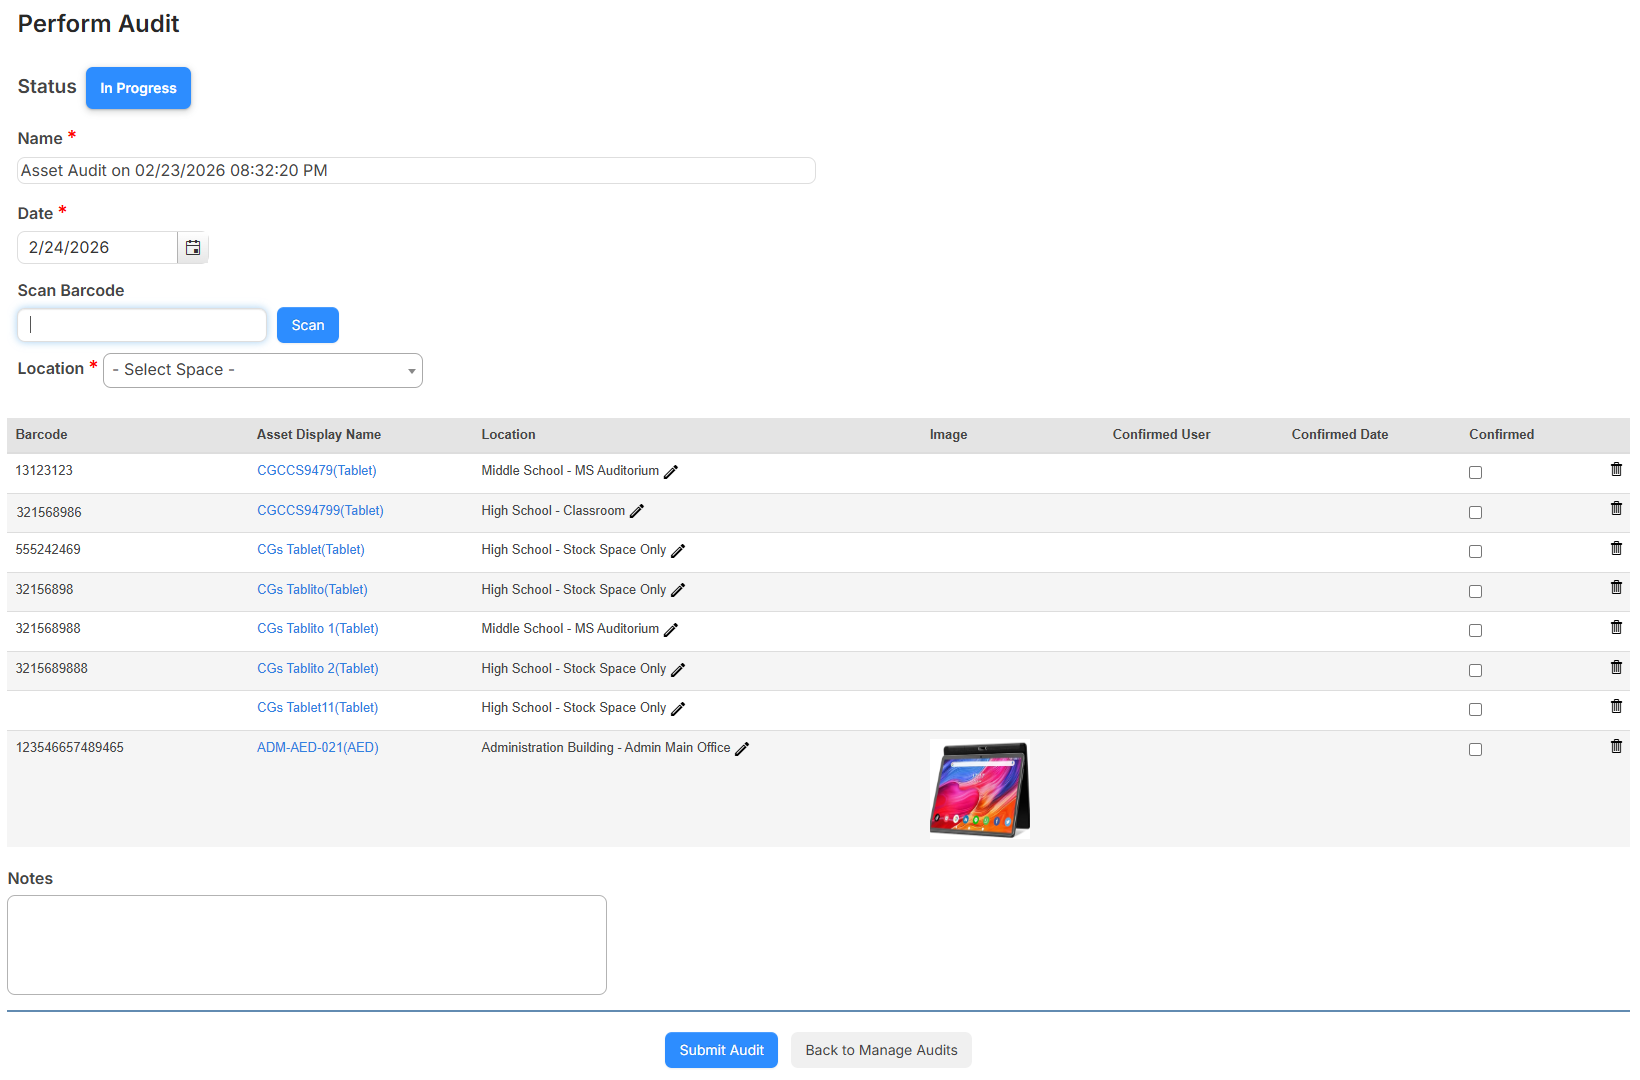
Task: Delete the CGs Tablet asset row
Action: tap(1616, 548)
